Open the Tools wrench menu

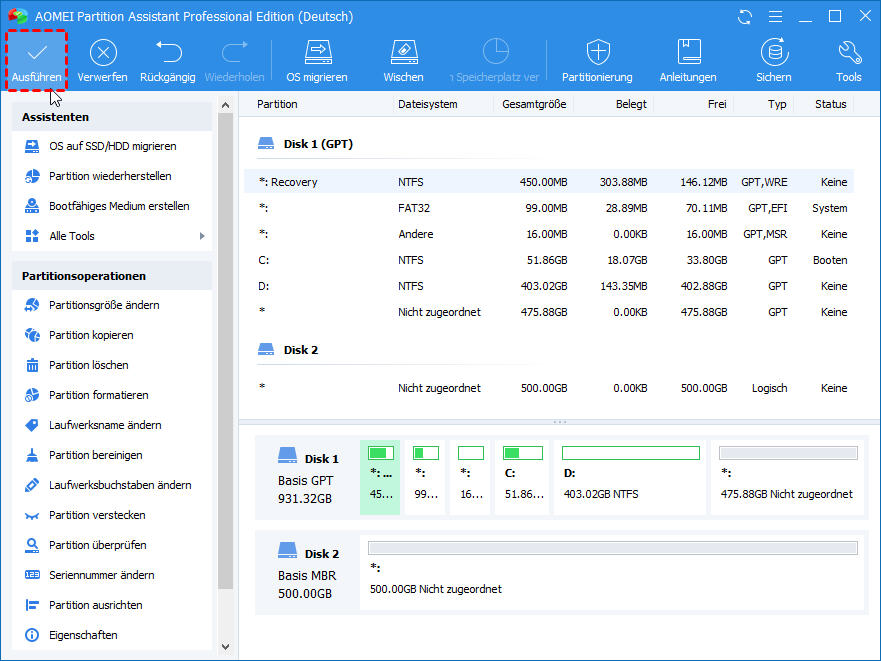[848, 52]
